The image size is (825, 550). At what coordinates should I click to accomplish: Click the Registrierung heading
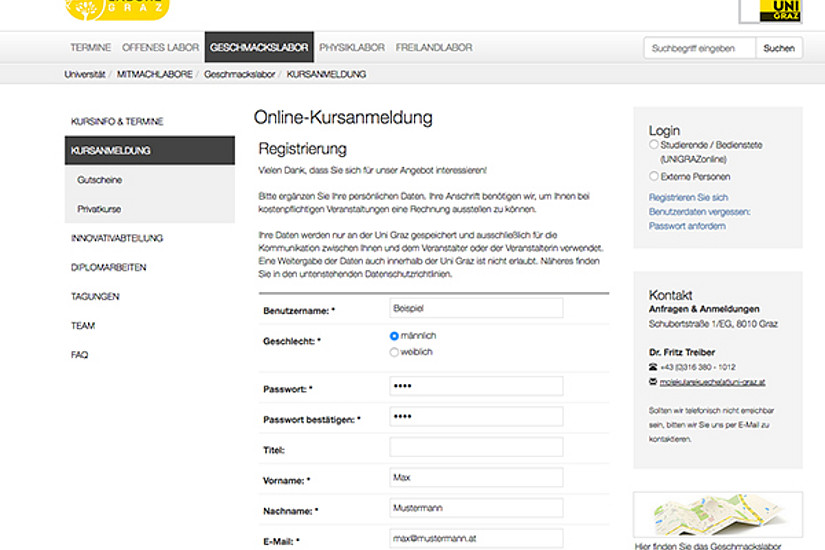coord(303,149)
